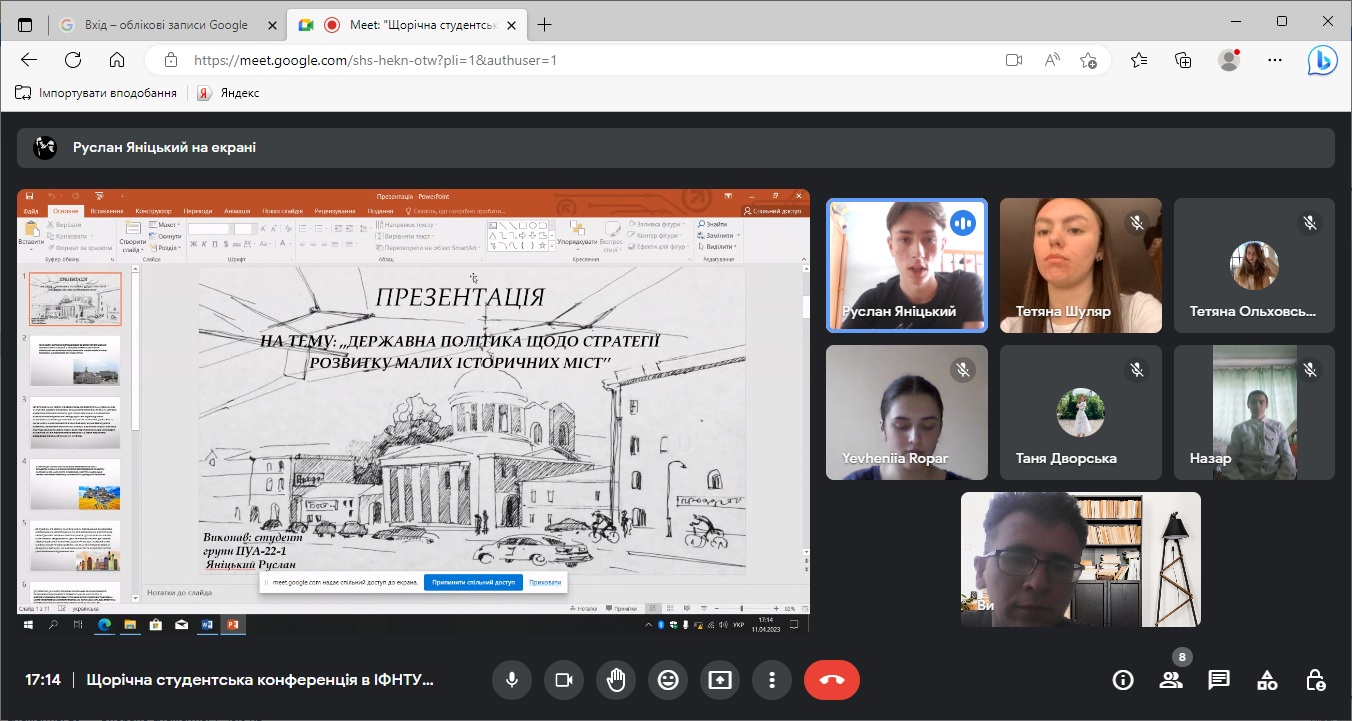Leave the call with red hang-up button
Image resolution: width=1352 pixels, height=721 pixels.
831,680
